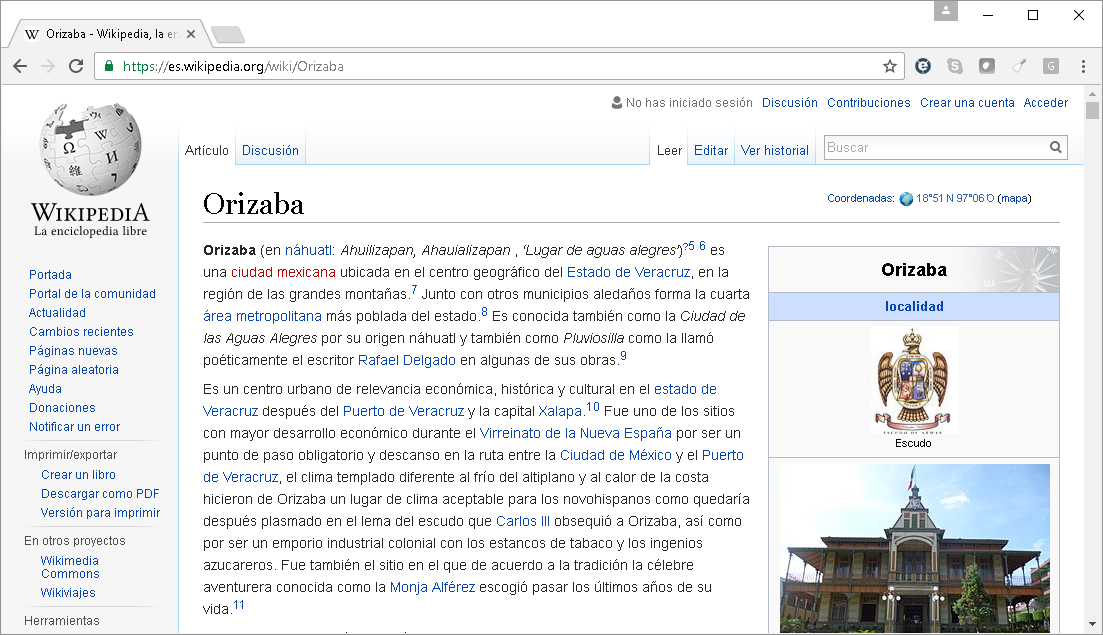The image size is (1103, 635).
Task: Open Wikimedia Commons link
Action: (x=70, y=567)
